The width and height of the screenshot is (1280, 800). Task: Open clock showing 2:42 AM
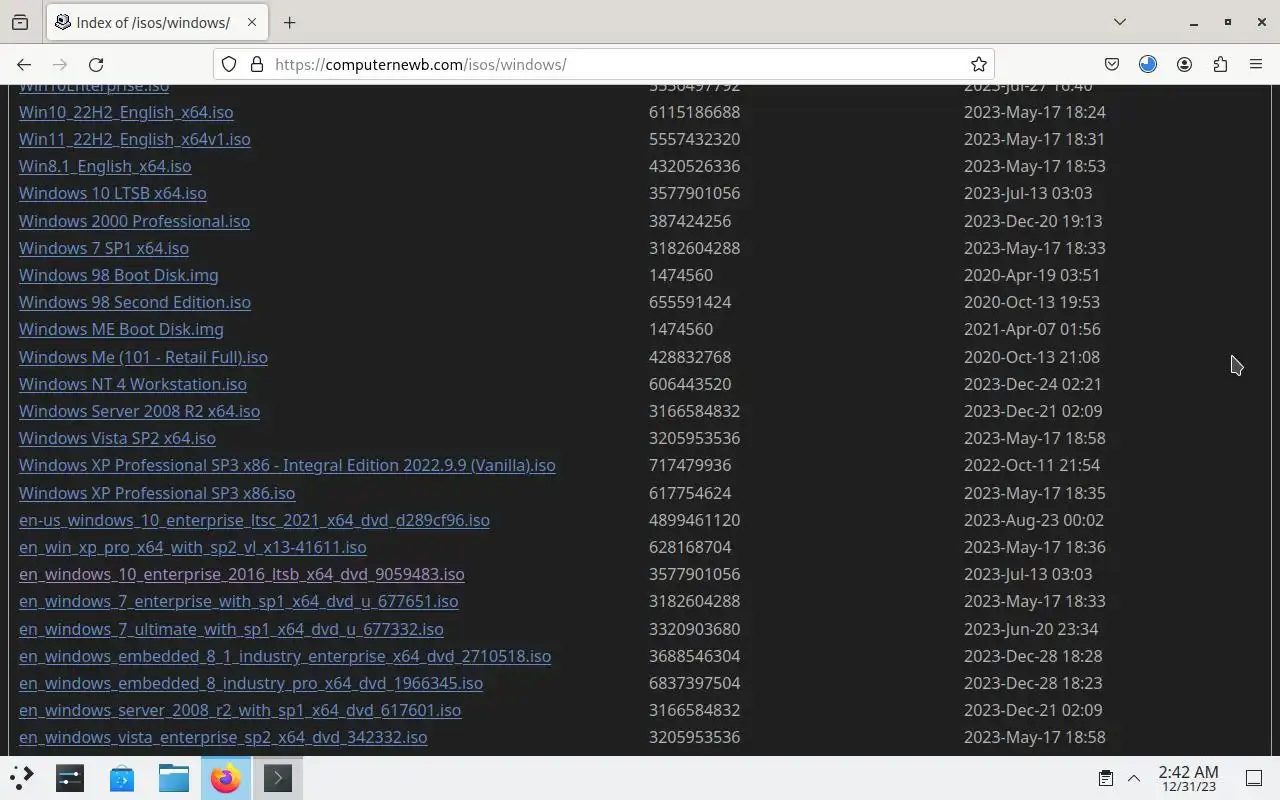(x=1188, y=778)
